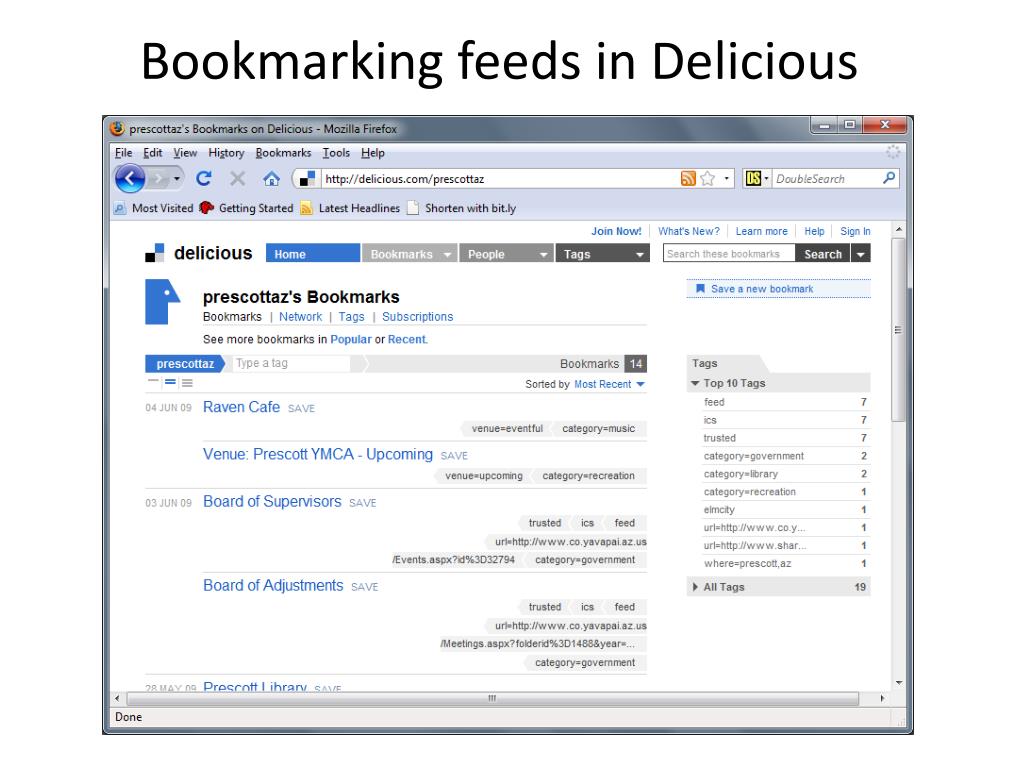1024x768 pixels.
Task: Click Shorten with bit.ly bookmarklet
Action: [x=462, y=208]
